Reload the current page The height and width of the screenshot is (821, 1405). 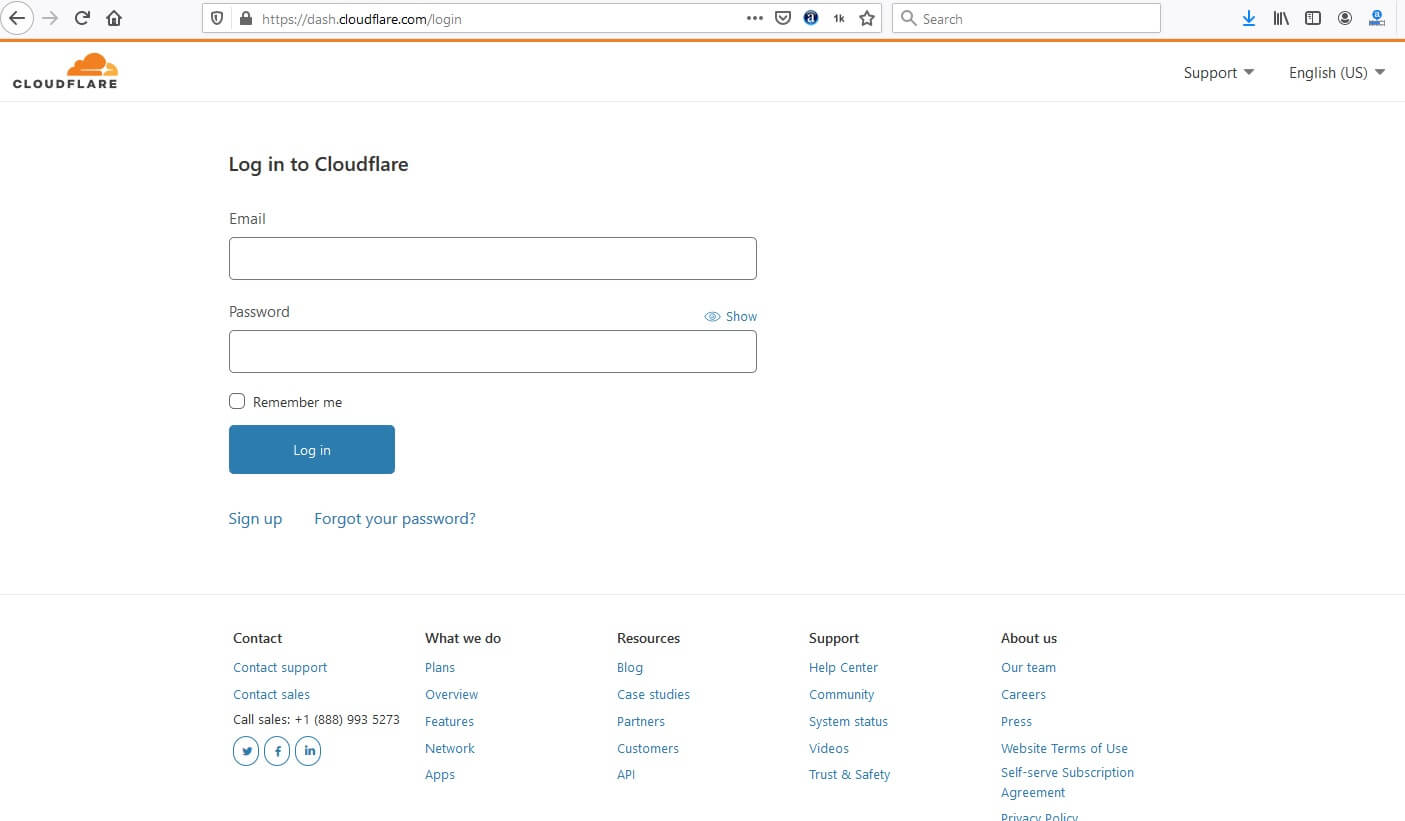(x=82, y=18)
